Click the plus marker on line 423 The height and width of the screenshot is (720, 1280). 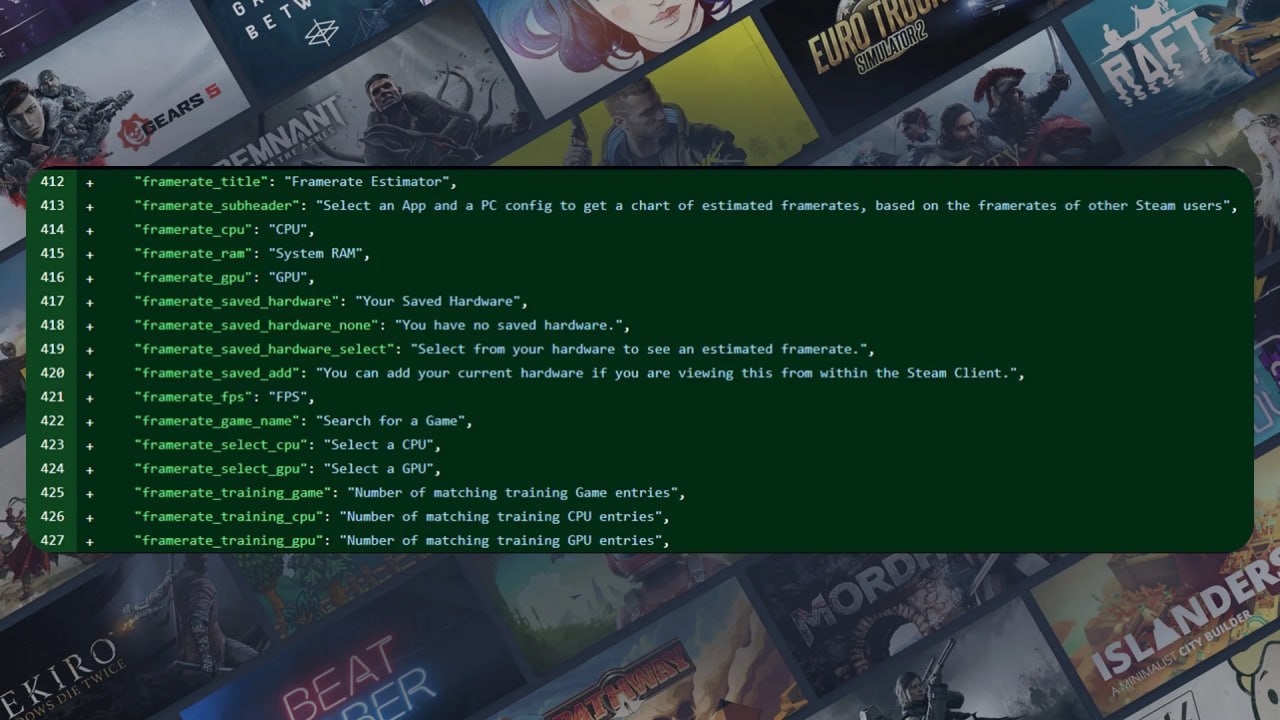coord(90,445)
